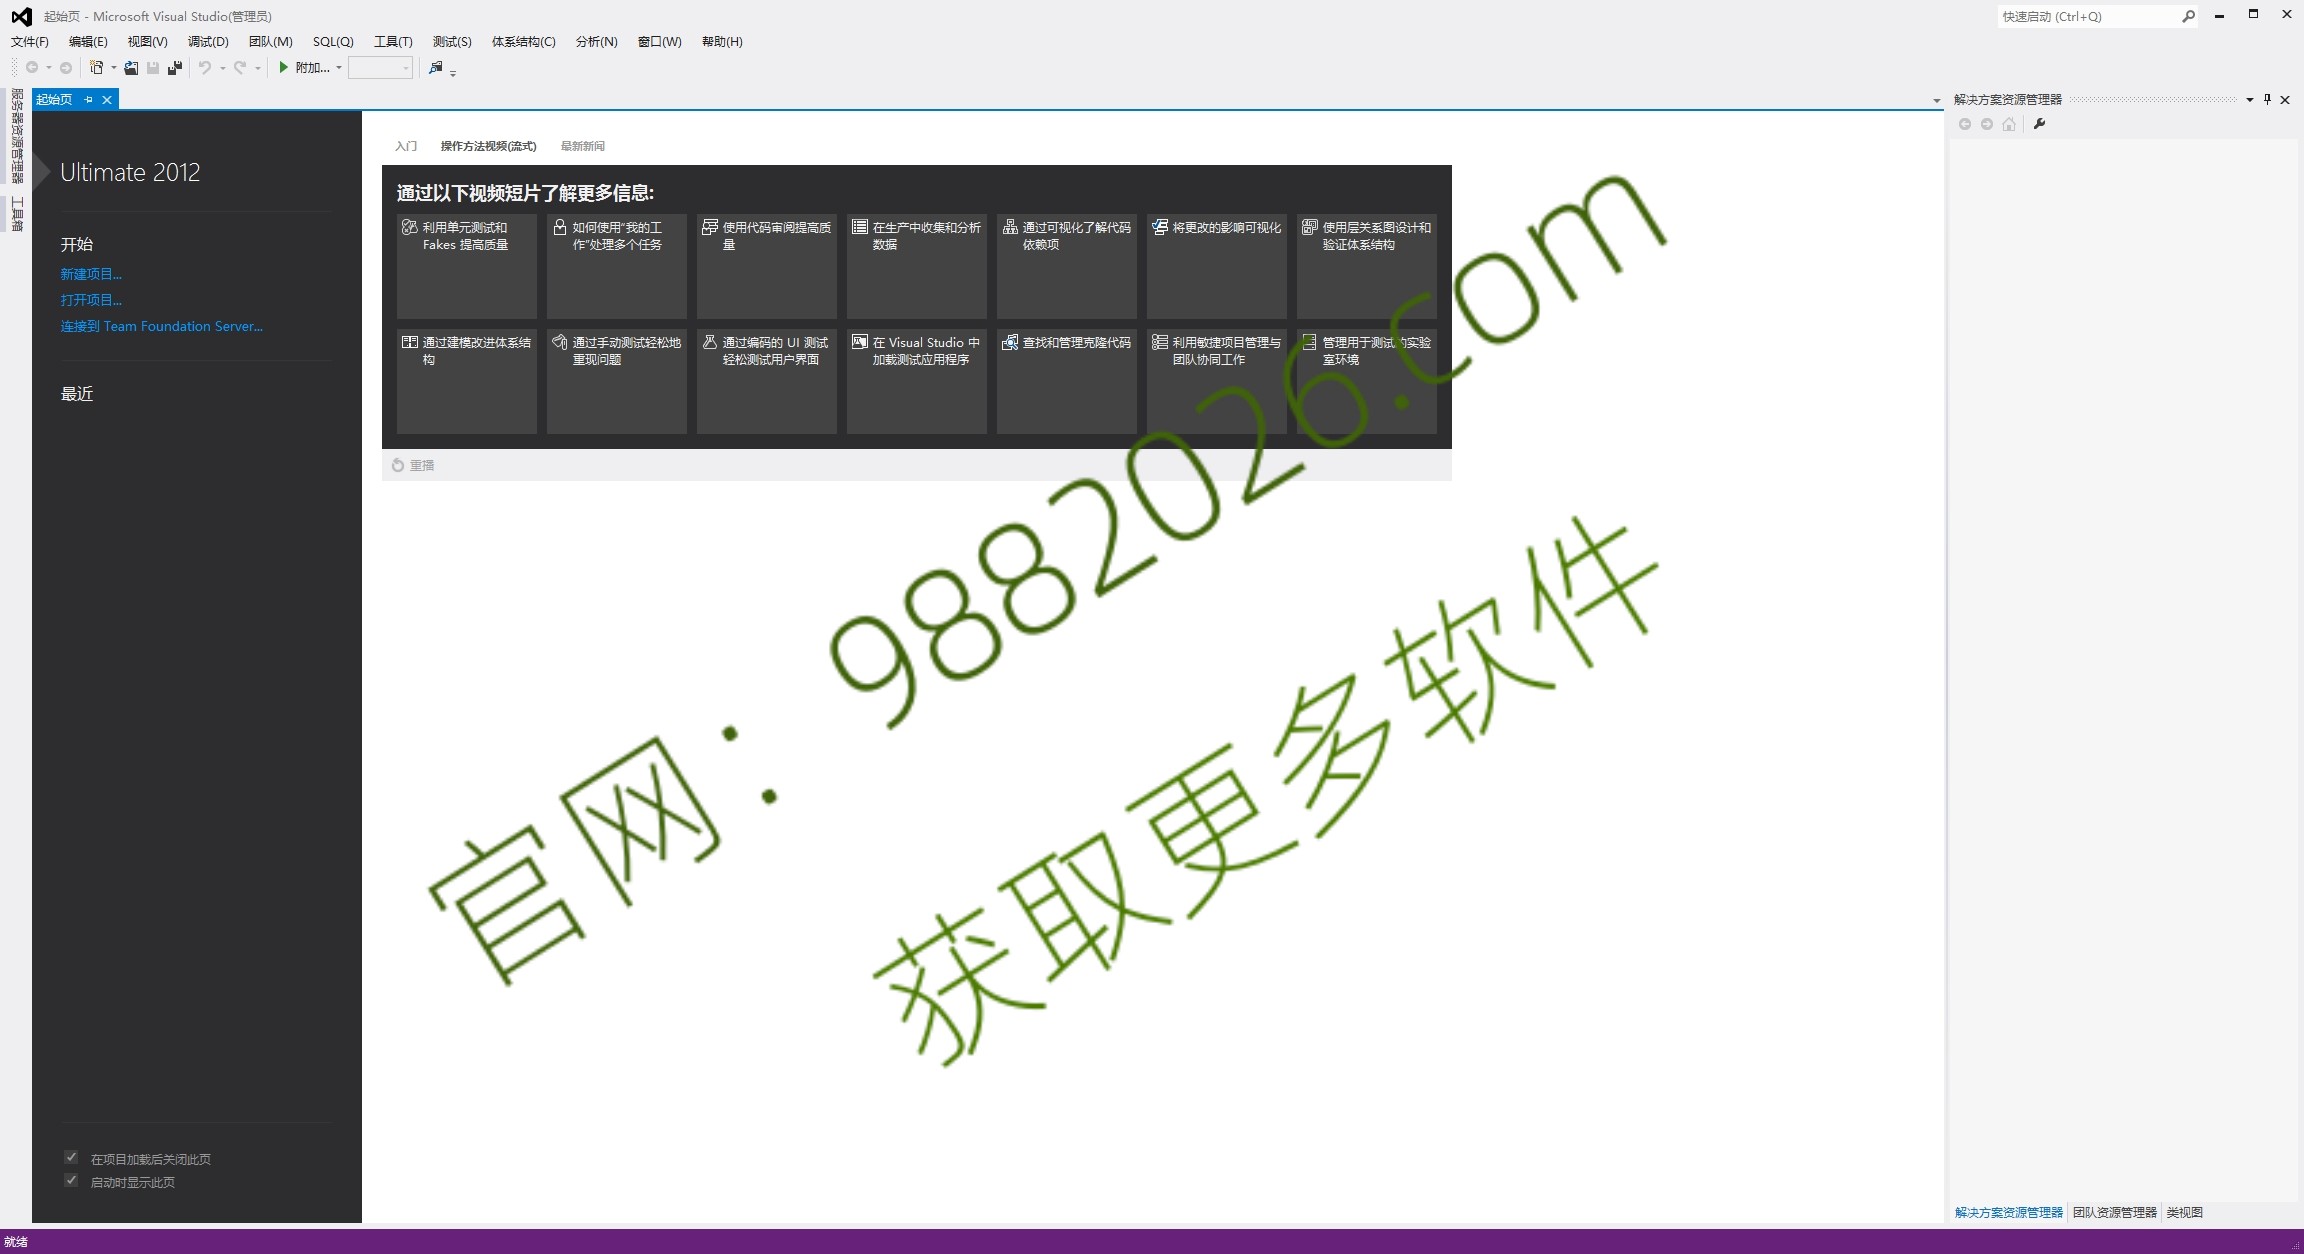Viewport: 2304px width, 1254px height.
Task: Click the Home icon in Solution Explorer
Action: click(x=2009, y=124)
